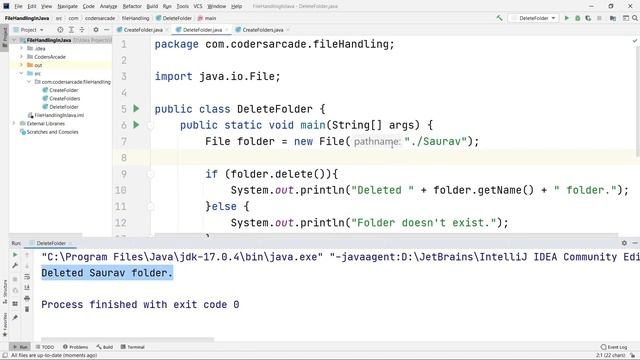
Task: Click the layout icon in the Run panel
Action: [x=15, y=304]
